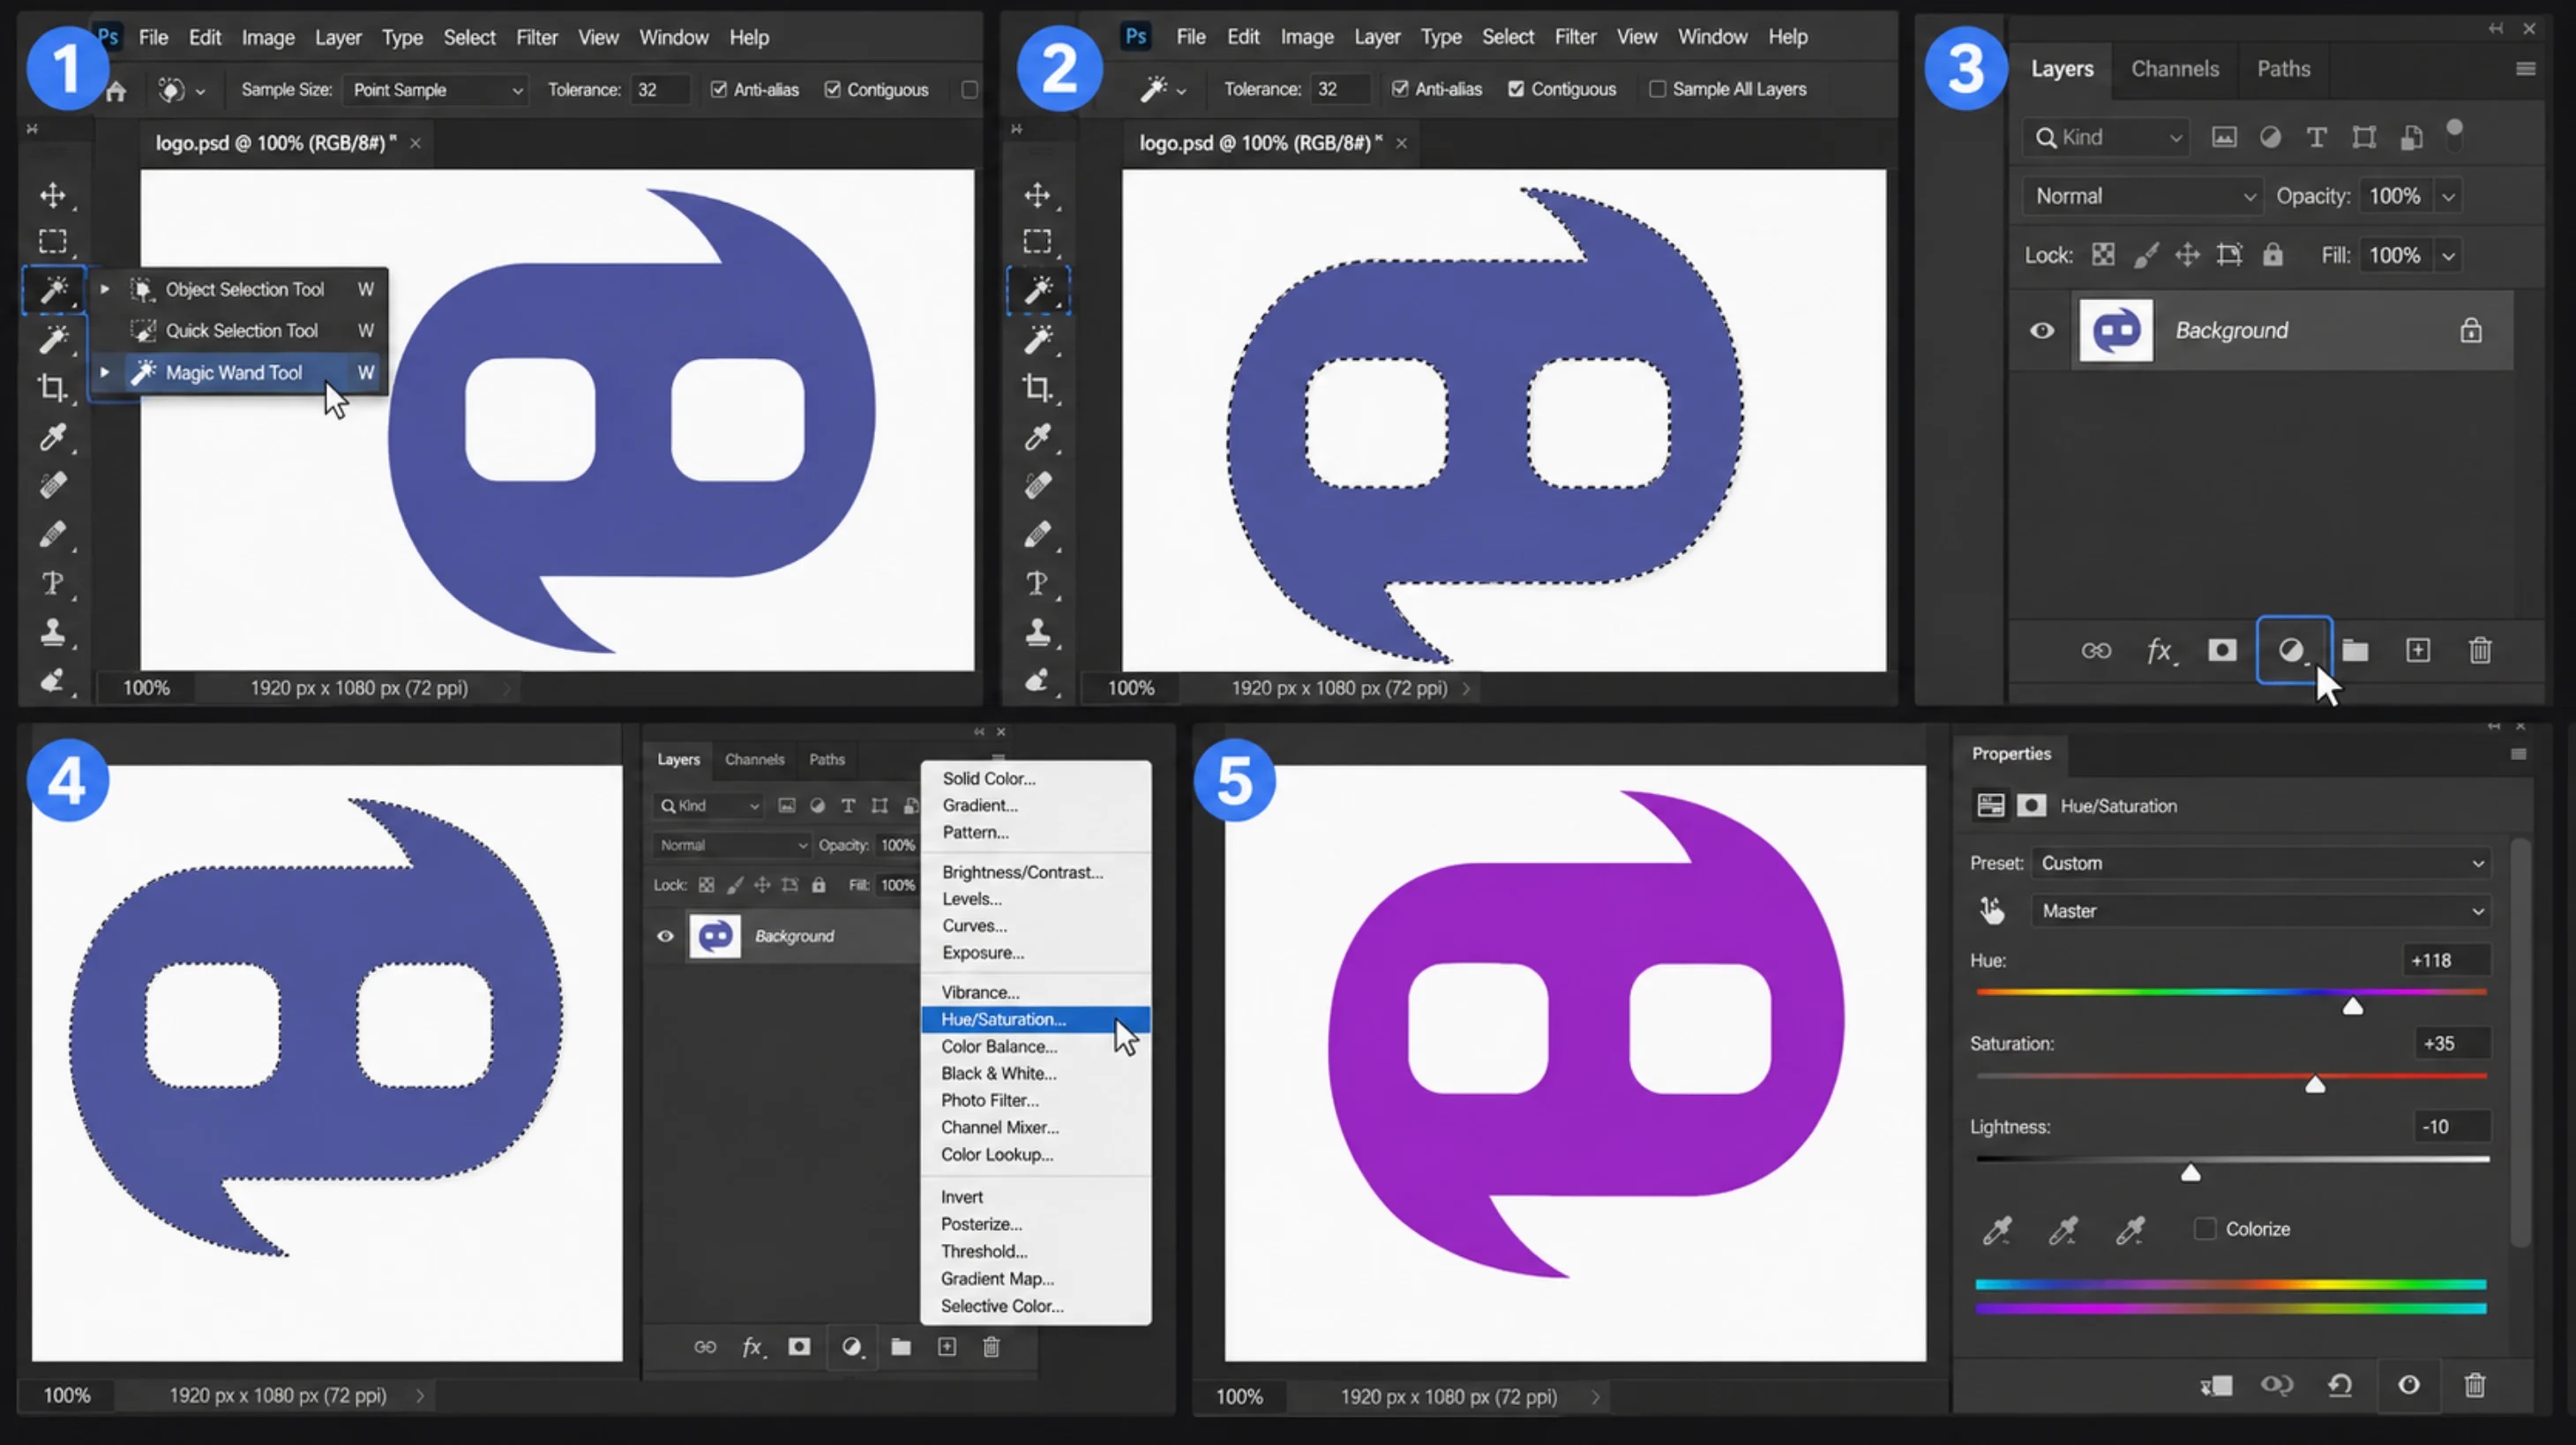
Task: Toggle Anti-alias checkbox in step 2 options bar
Action: pos(1400,89)
